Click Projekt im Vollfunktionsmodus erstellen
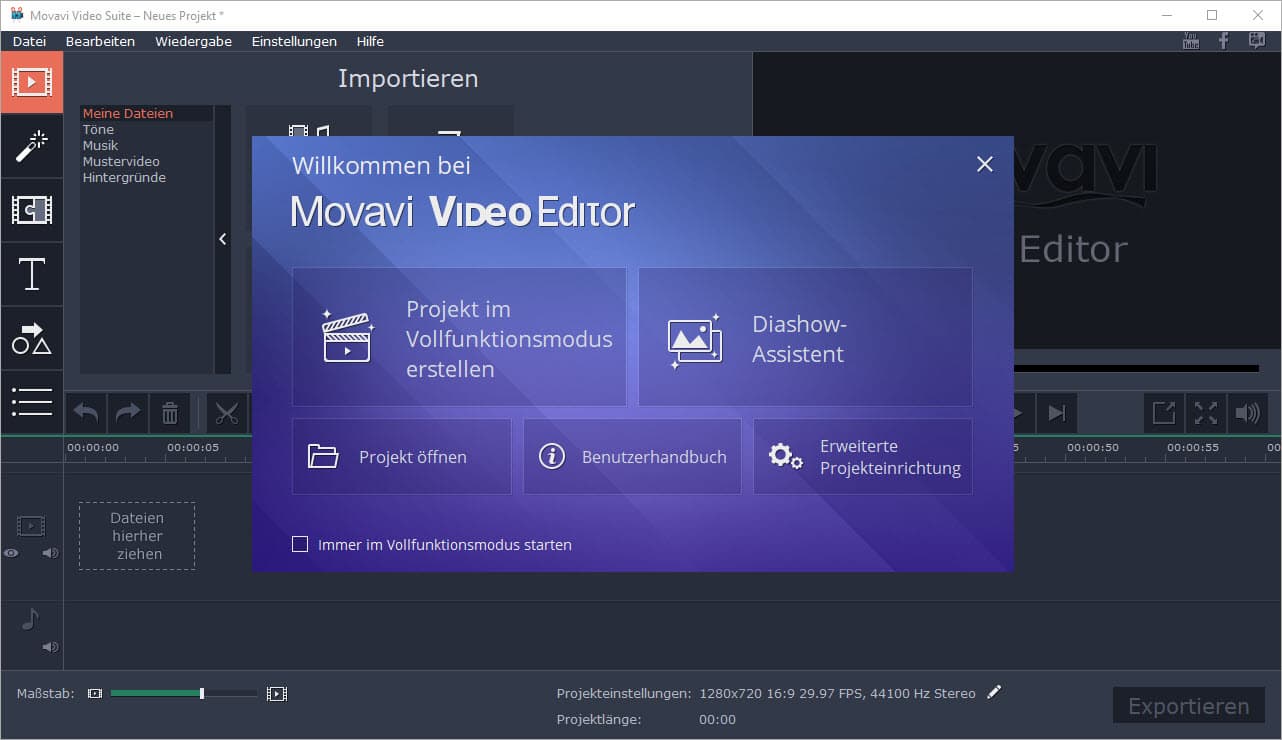 tap(459, 336)
